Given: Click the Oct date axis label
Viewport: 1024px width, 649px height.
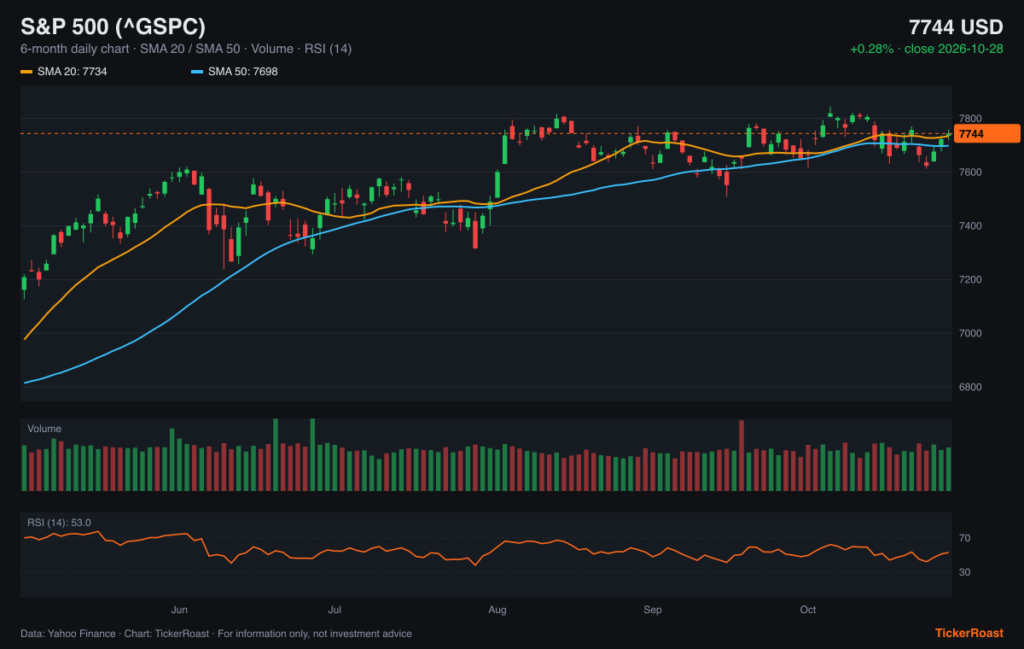Looking at the screenshot, I should pos(808,609).
